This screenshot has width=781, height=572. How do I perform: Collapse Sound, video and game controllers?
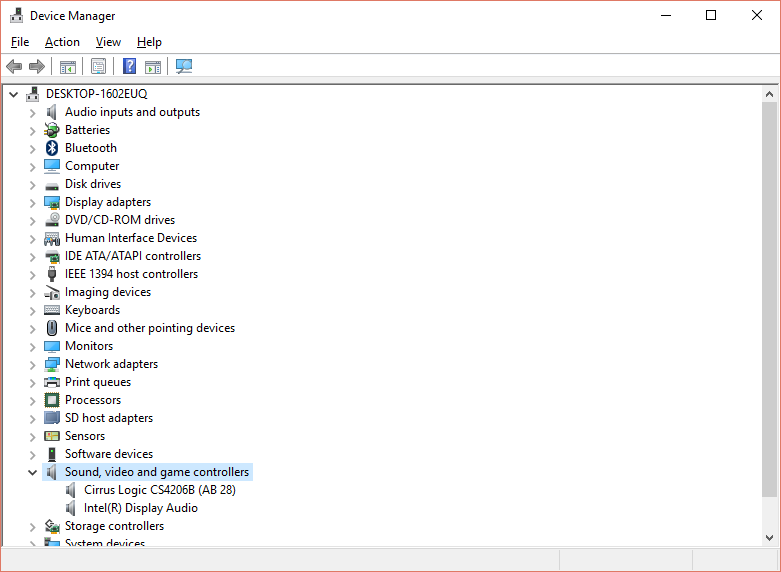(32, 472)
